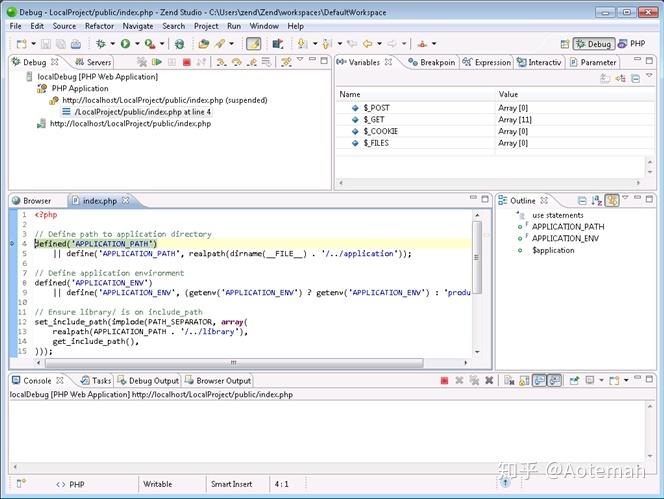
Task: Click Minimize icon of Console view
Action: [638, 378]
